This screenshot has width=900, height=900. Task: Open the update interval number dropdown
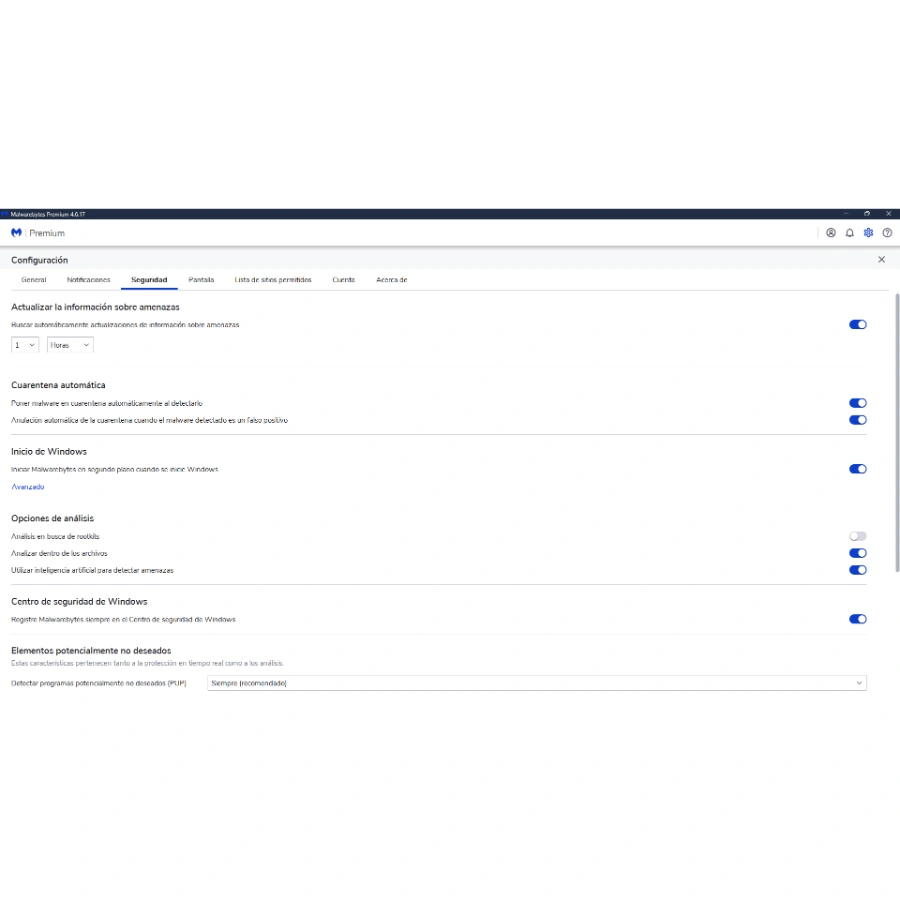point(25,345)
